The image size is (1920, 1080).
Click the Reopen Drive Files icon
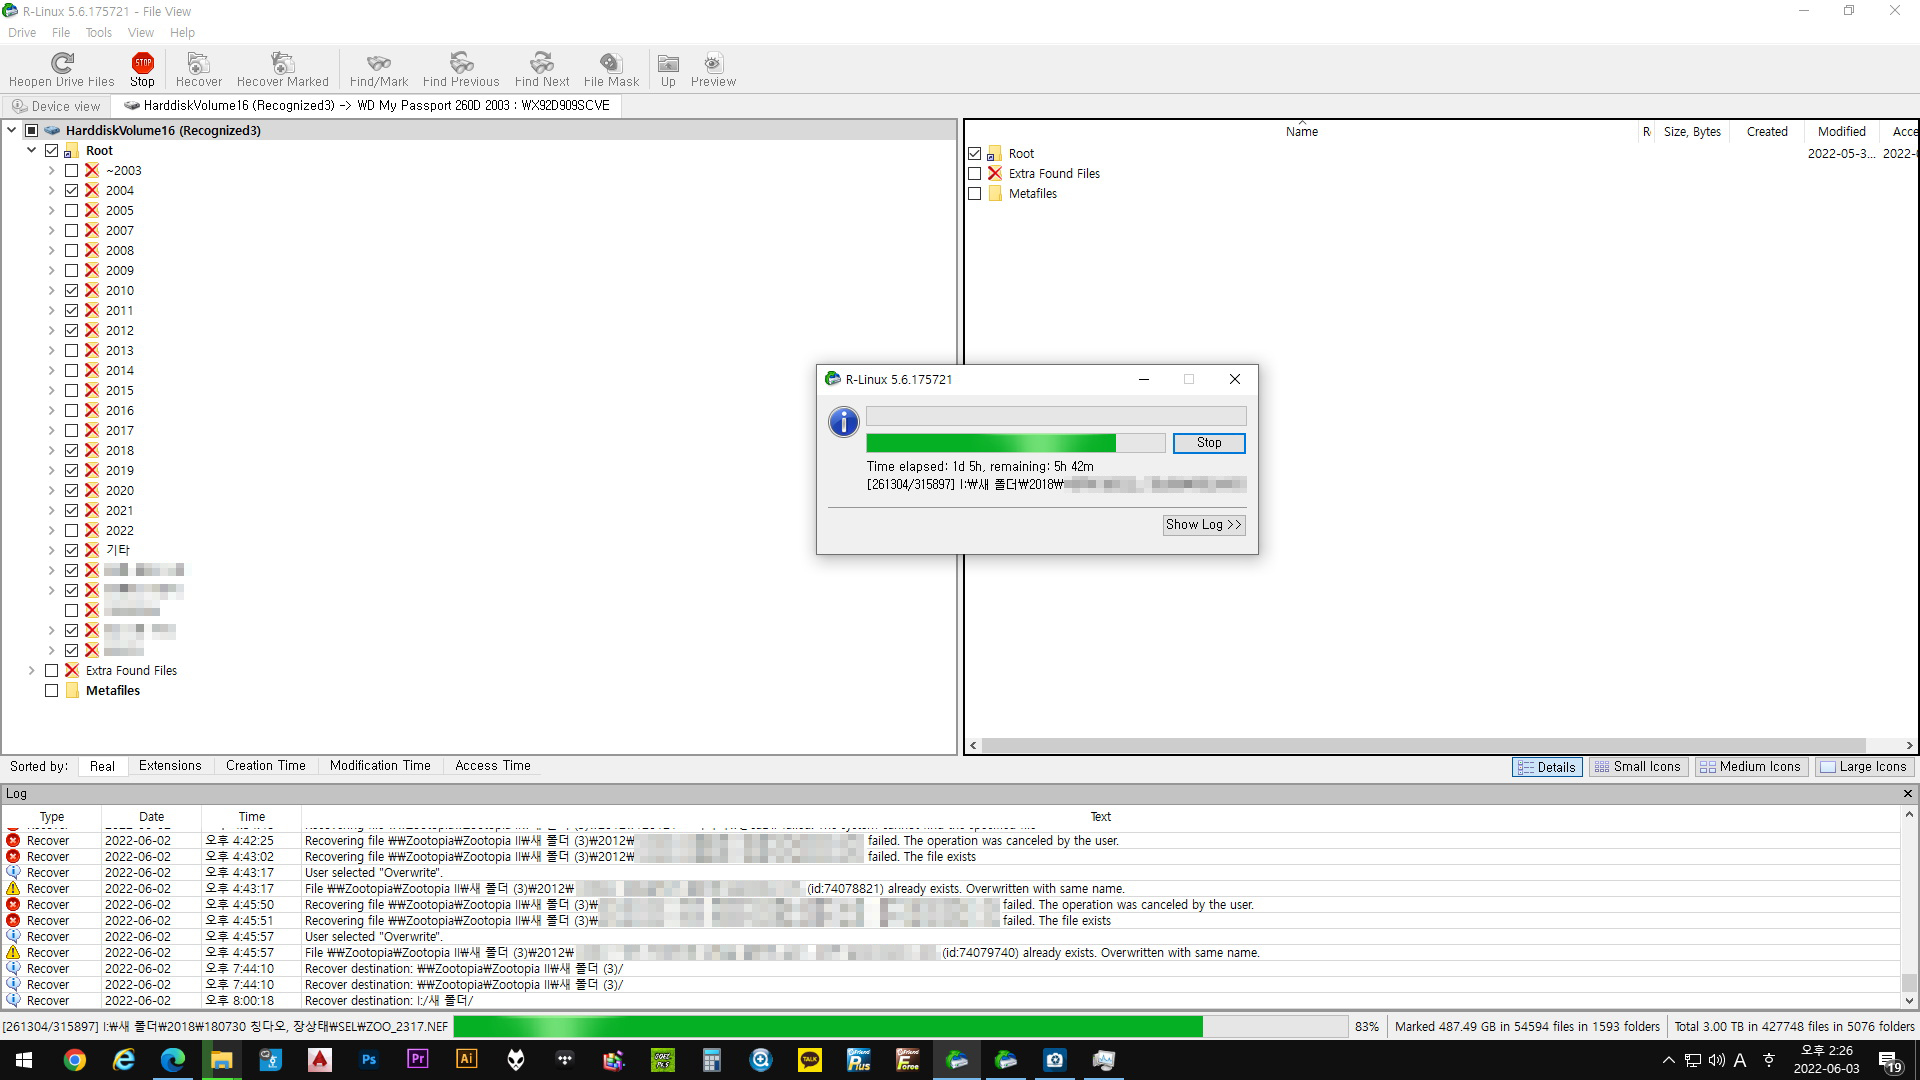62,64
